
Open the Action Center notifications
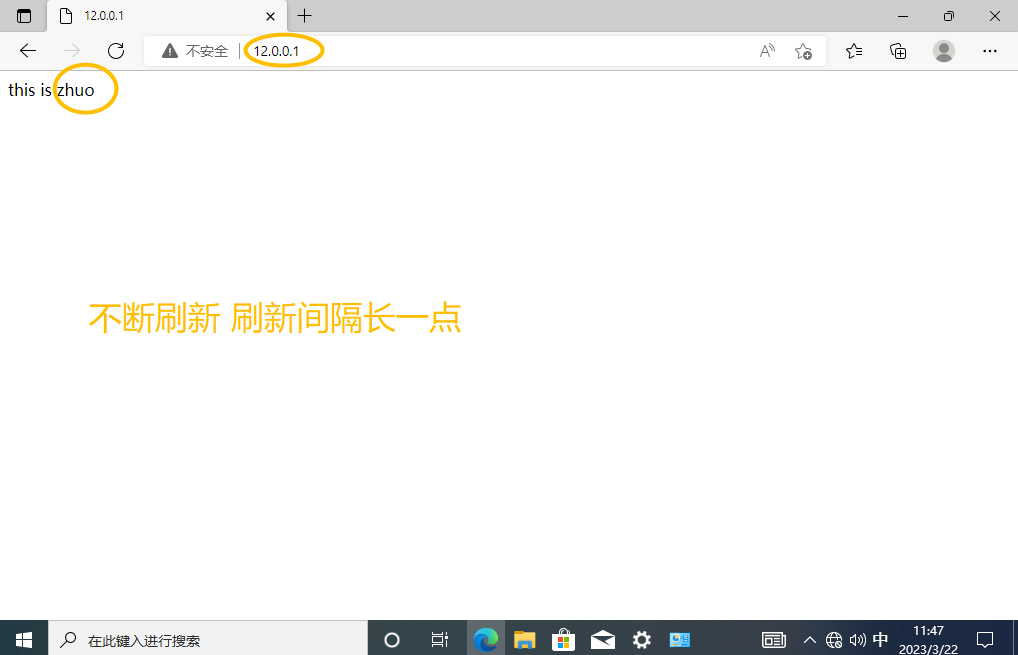coord(985,640)
